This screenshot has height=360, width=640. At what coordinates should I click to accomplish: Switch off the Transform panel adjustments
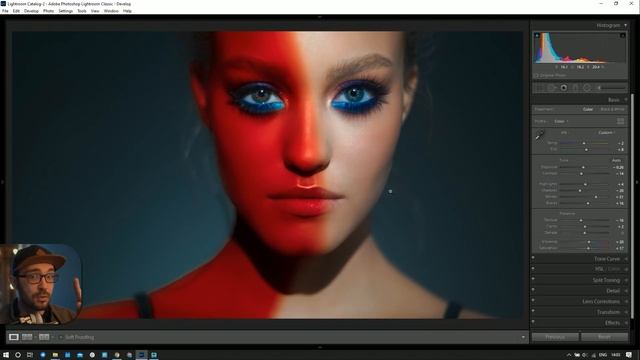[x=533, y=311]
